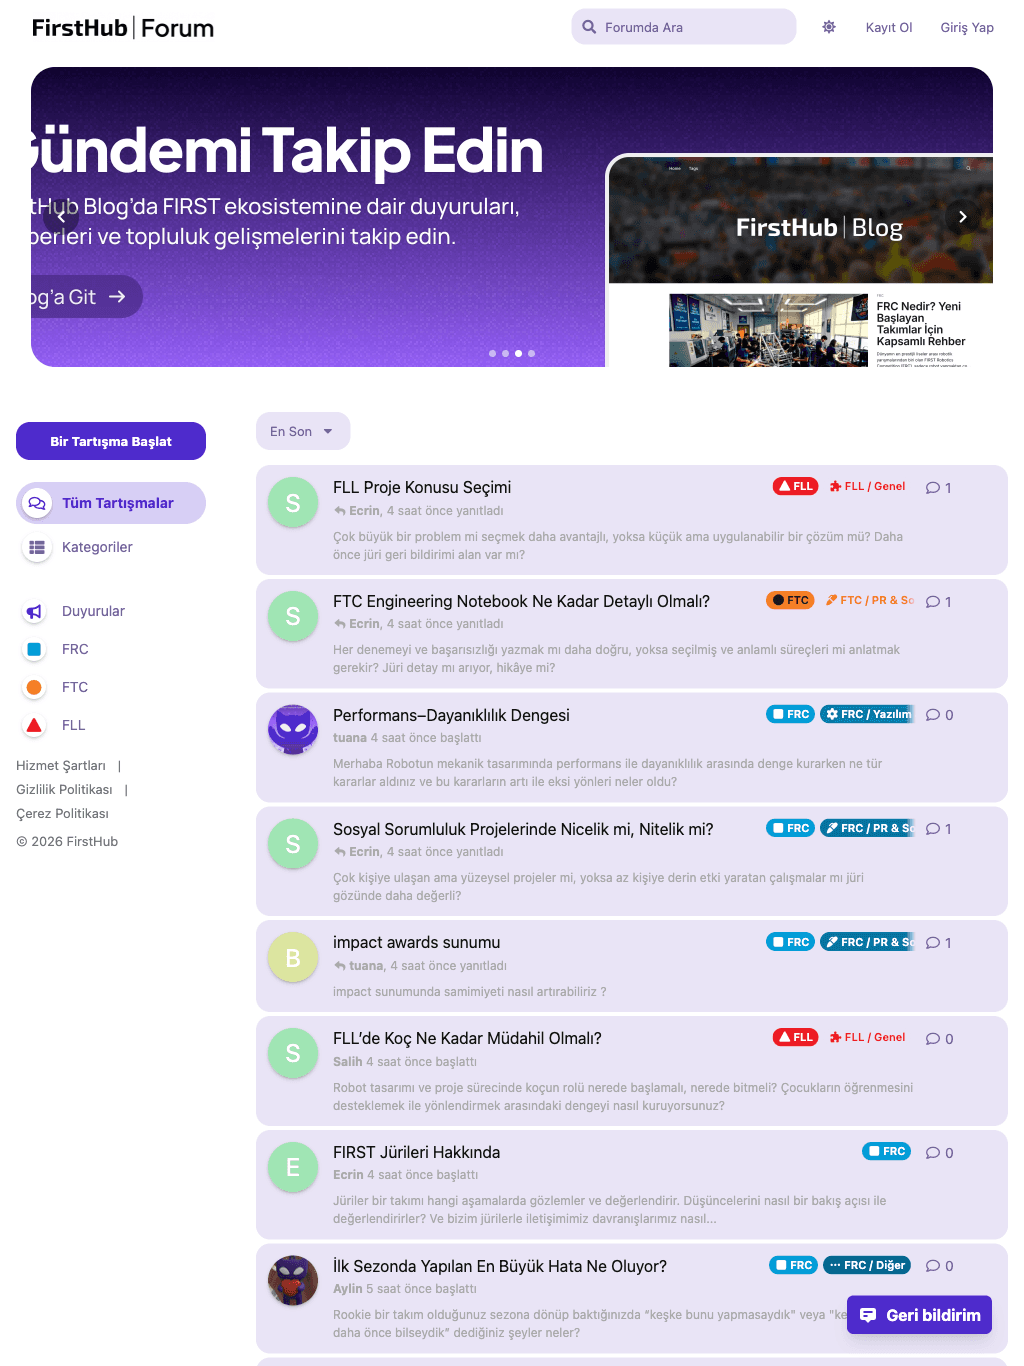Click the blue FRC square icon
Viewport: 1024px width, 1366px height.
(x=34, y=649)
